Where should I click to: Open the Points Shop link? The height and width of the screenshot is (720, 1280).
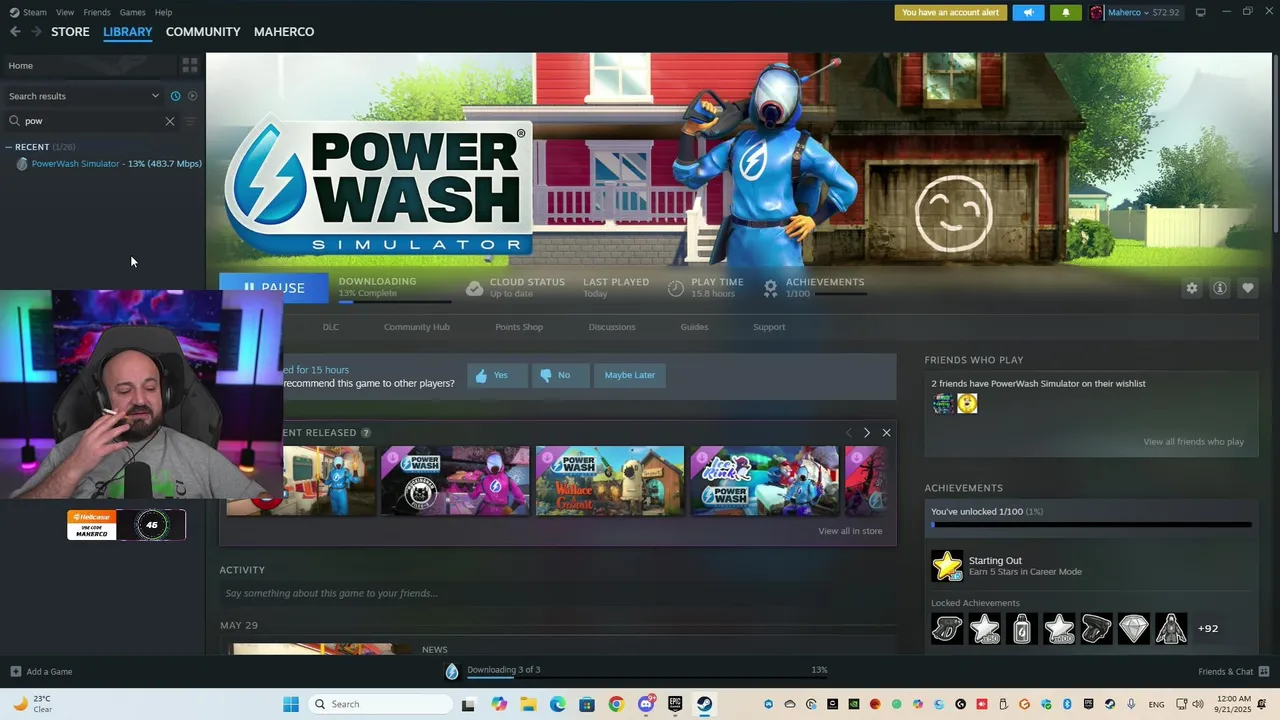519,327
